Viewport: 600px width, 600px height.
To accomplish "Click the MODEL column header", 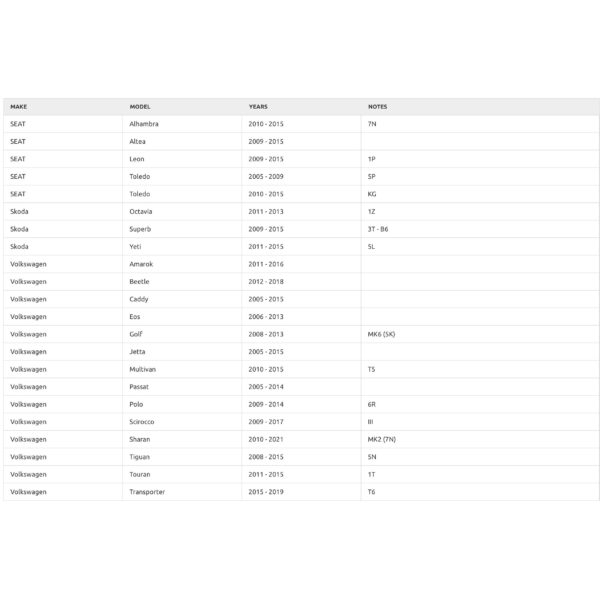I will 140,106.
